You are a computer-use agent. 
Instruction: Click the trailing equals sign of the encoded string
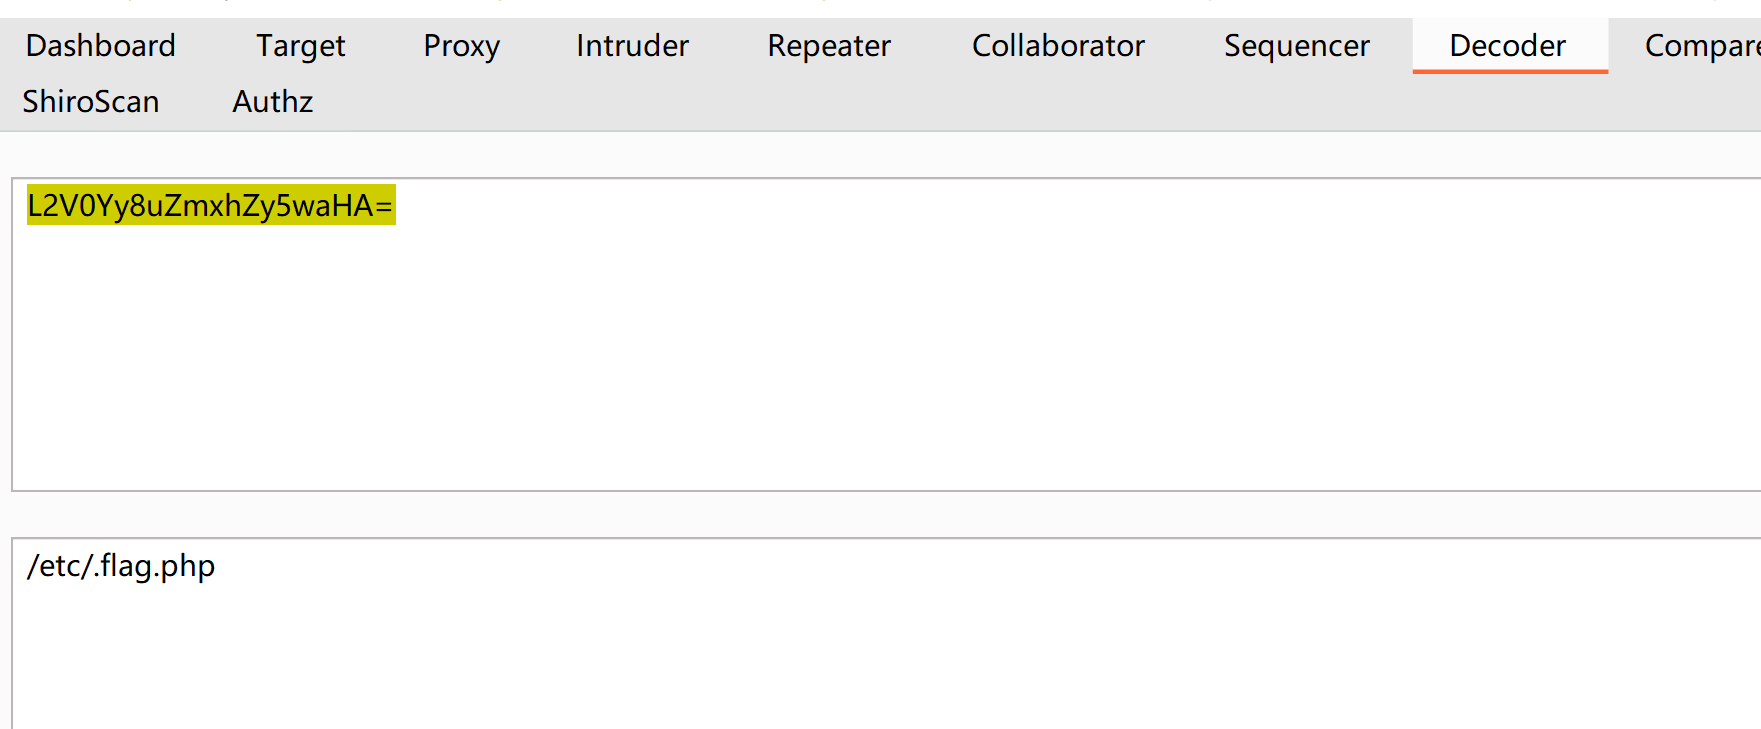[x=384, y=206]
